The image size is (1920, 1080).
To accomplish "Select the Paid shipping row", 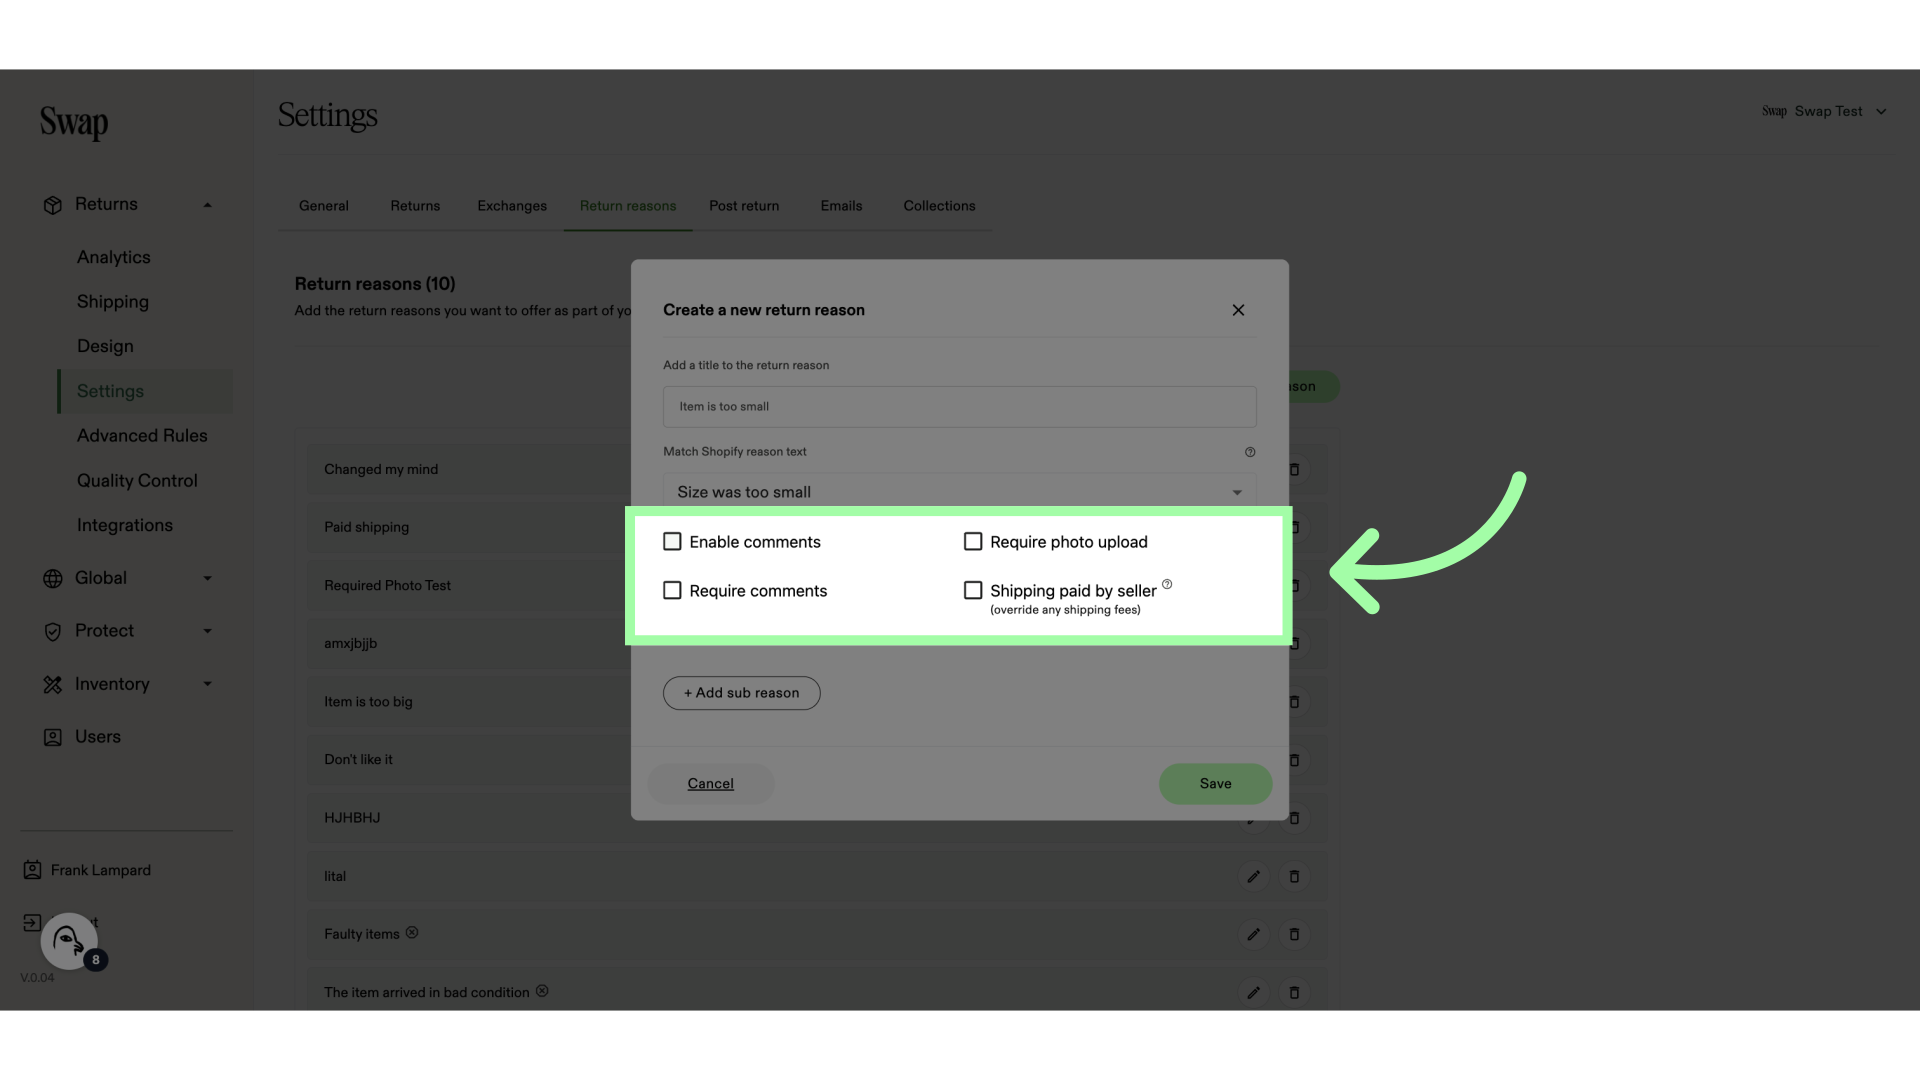I will click(469, 527).
